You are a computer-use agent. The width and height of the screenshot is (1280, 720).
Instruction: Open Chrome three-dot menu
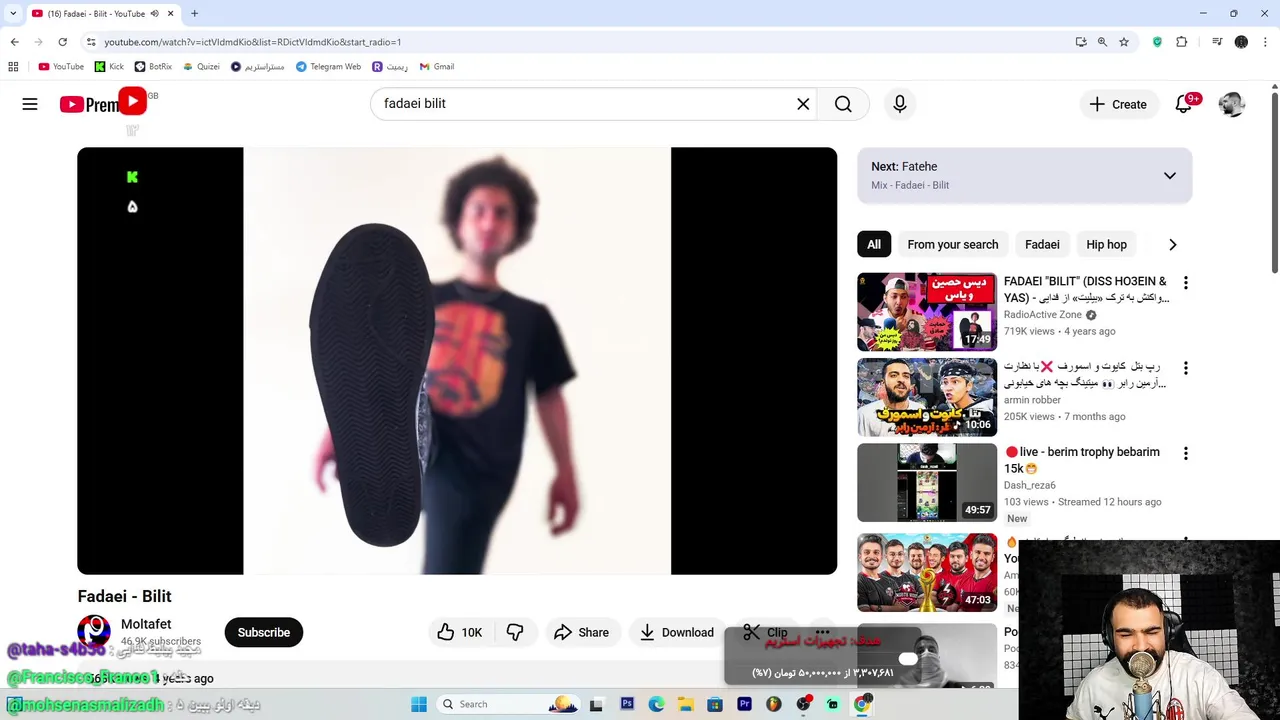click(x=1266, y=42)
